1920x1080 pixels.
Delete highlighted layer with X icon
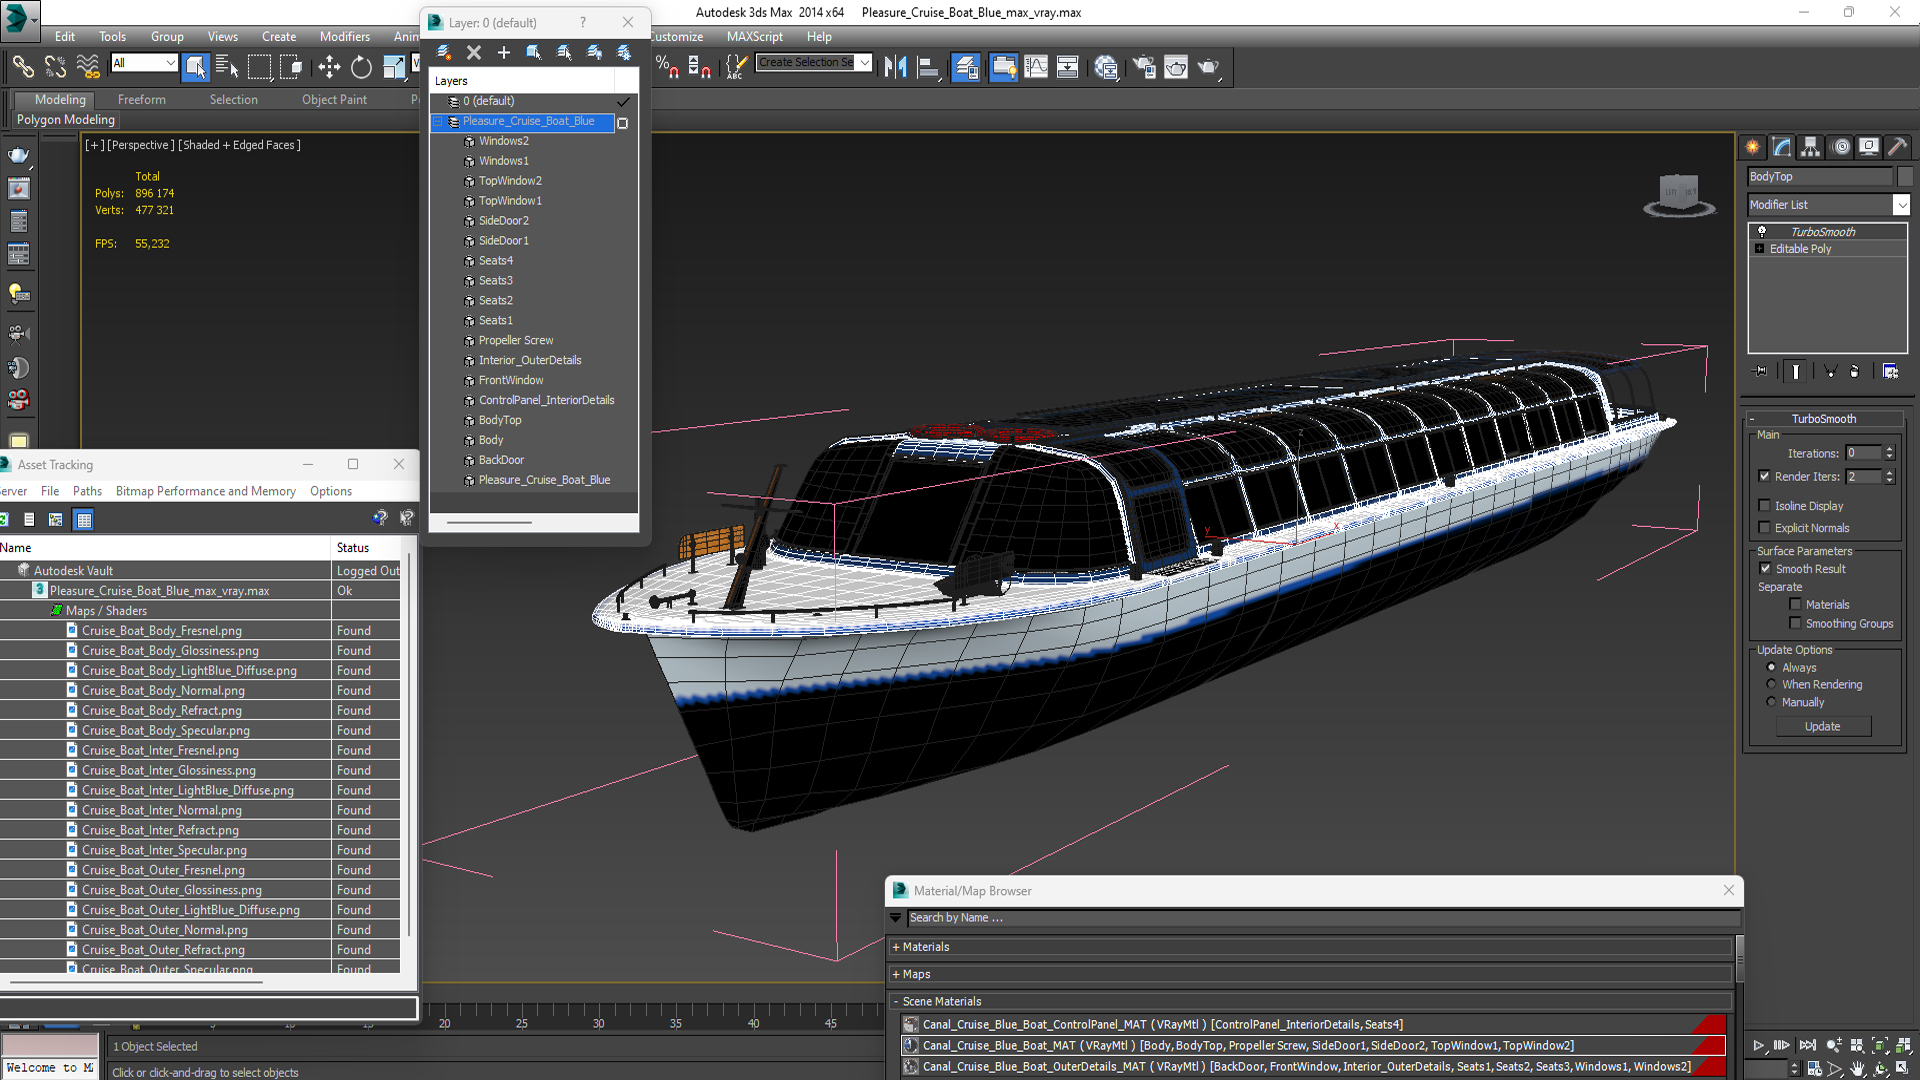(474, 52)
